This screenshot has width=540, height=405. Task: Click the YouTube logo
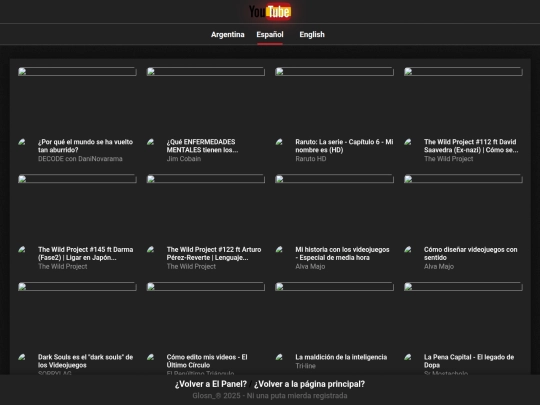pyautogui.click(x=270, y=12)
